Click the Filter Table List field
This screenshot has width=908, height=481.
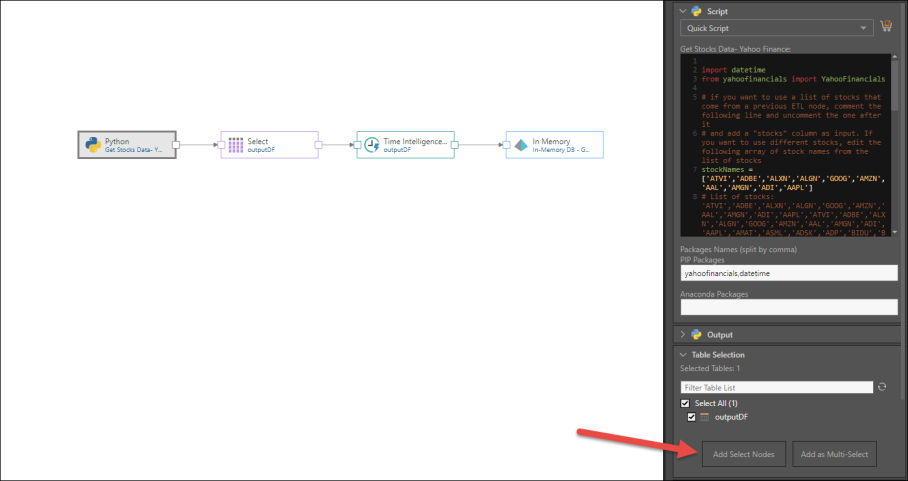777,387
